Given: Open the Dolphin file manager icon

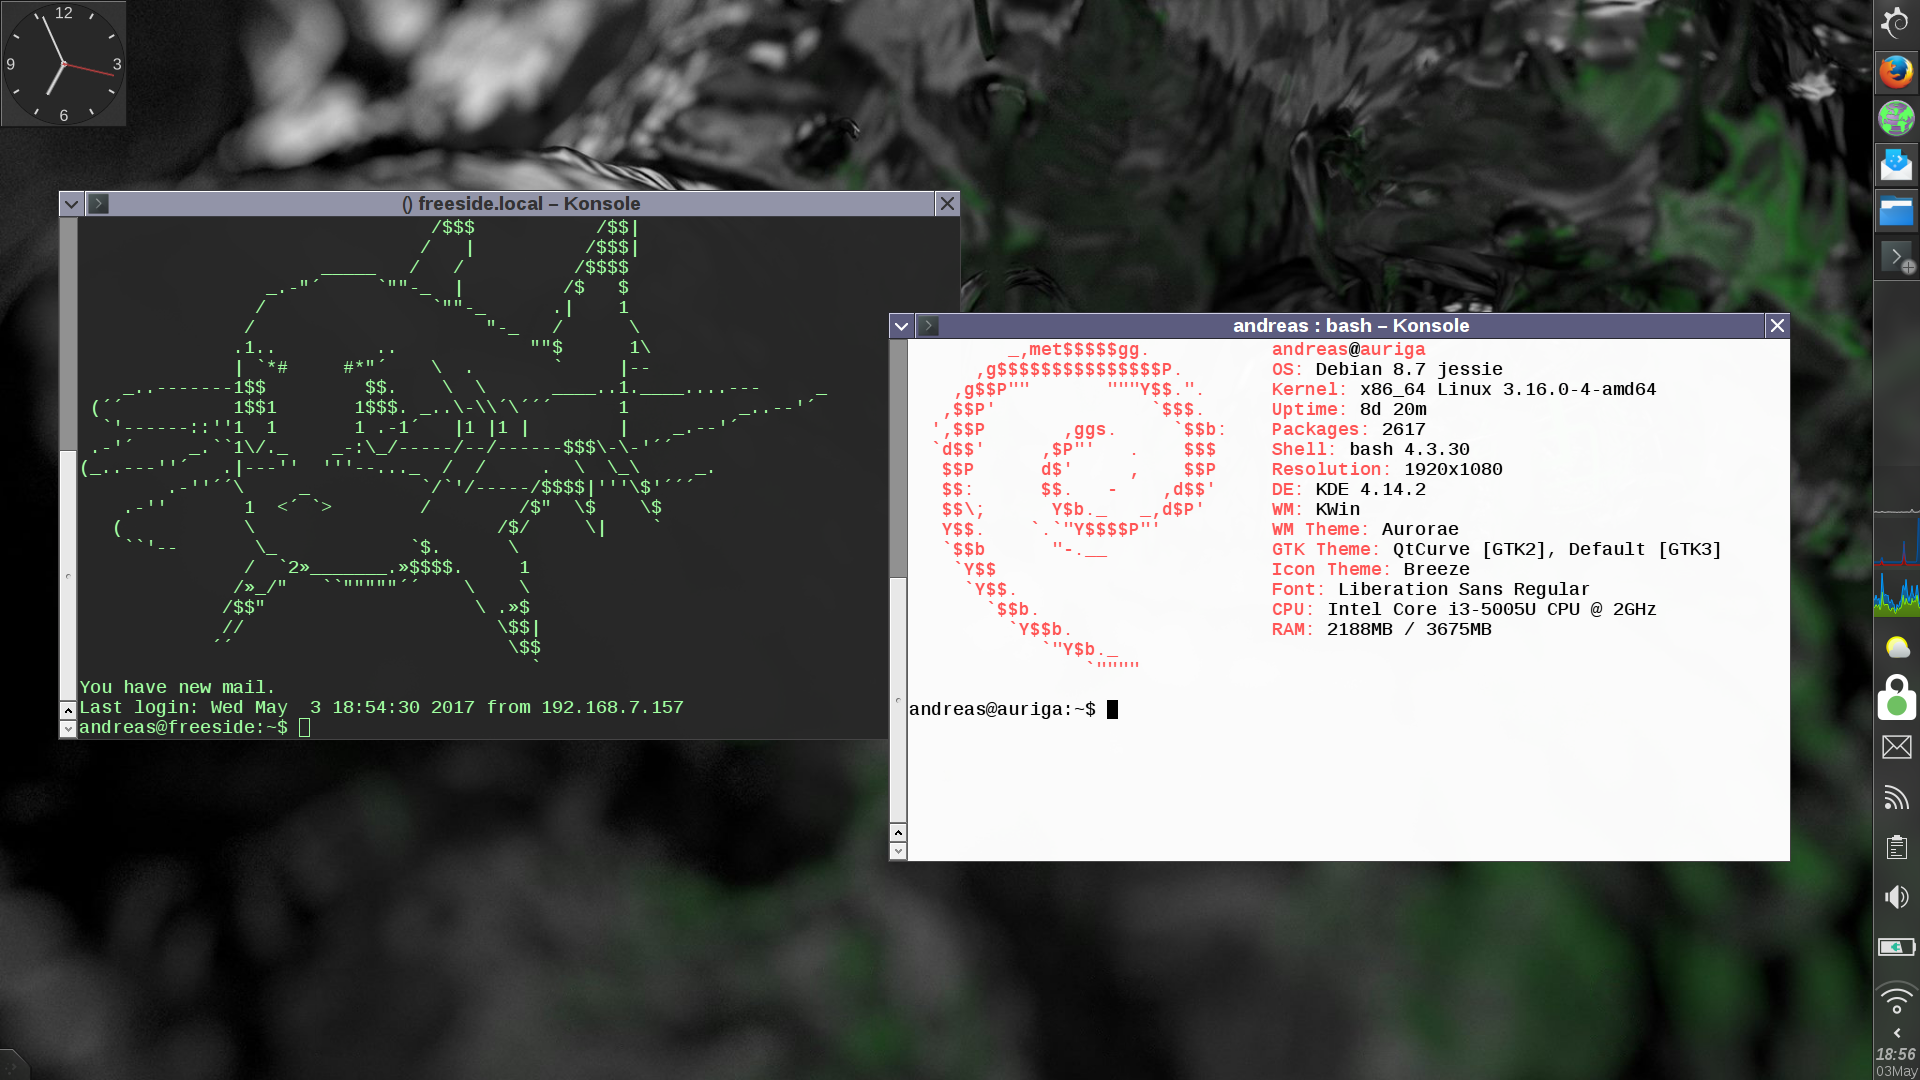Looking at the screenshot, I should 1895,212.
